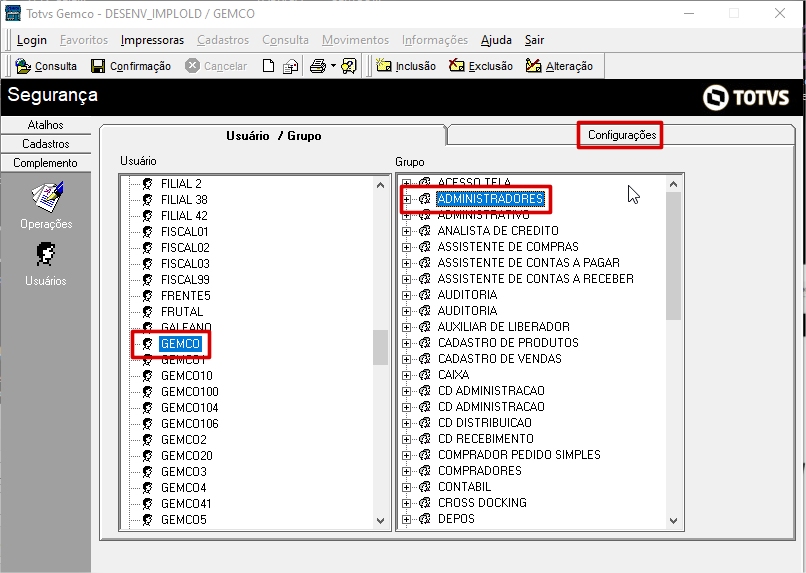This screenshot has width=806, height=573.
Task: Open the Cadastros sidebar section
Action: 46,144
